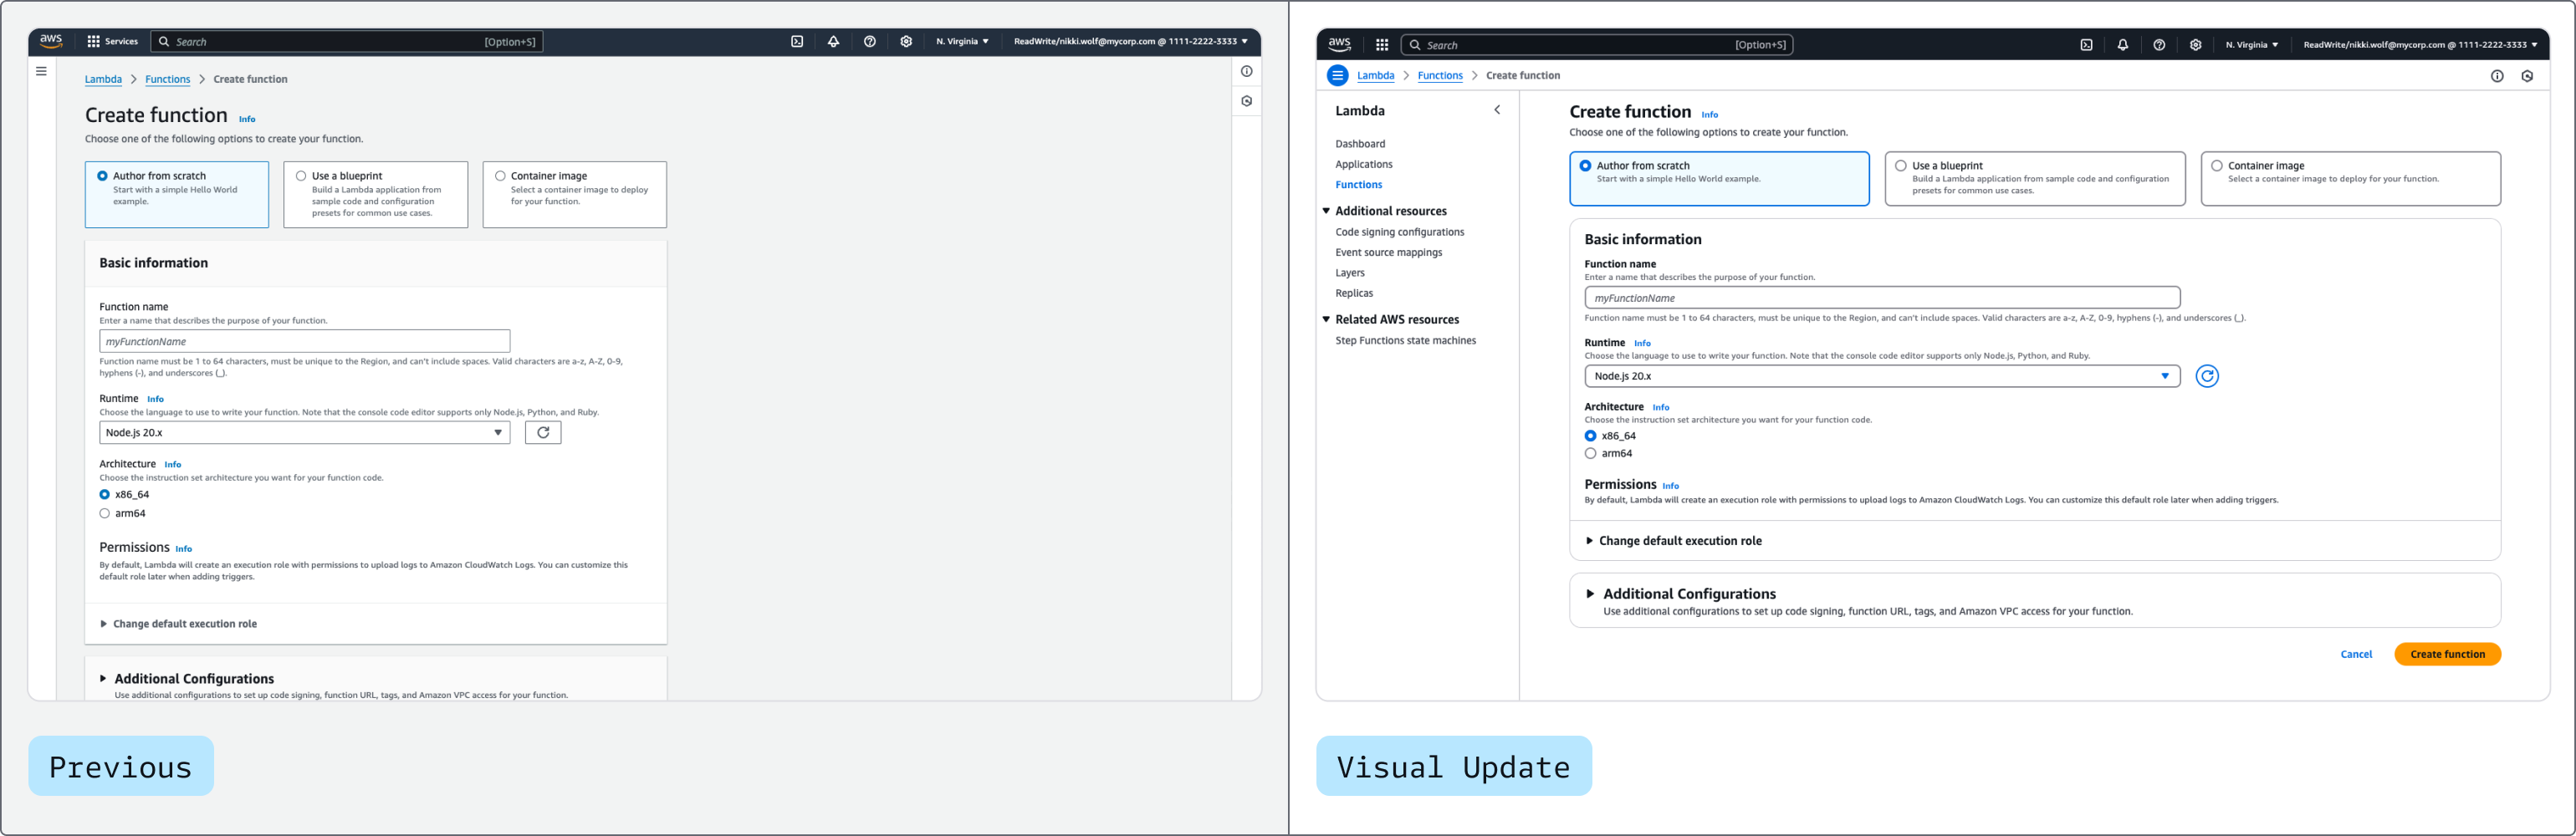Click the Runtime refresh button in Previous console
The width and height of the screenshot is (2576, 836).
point(543,432)
